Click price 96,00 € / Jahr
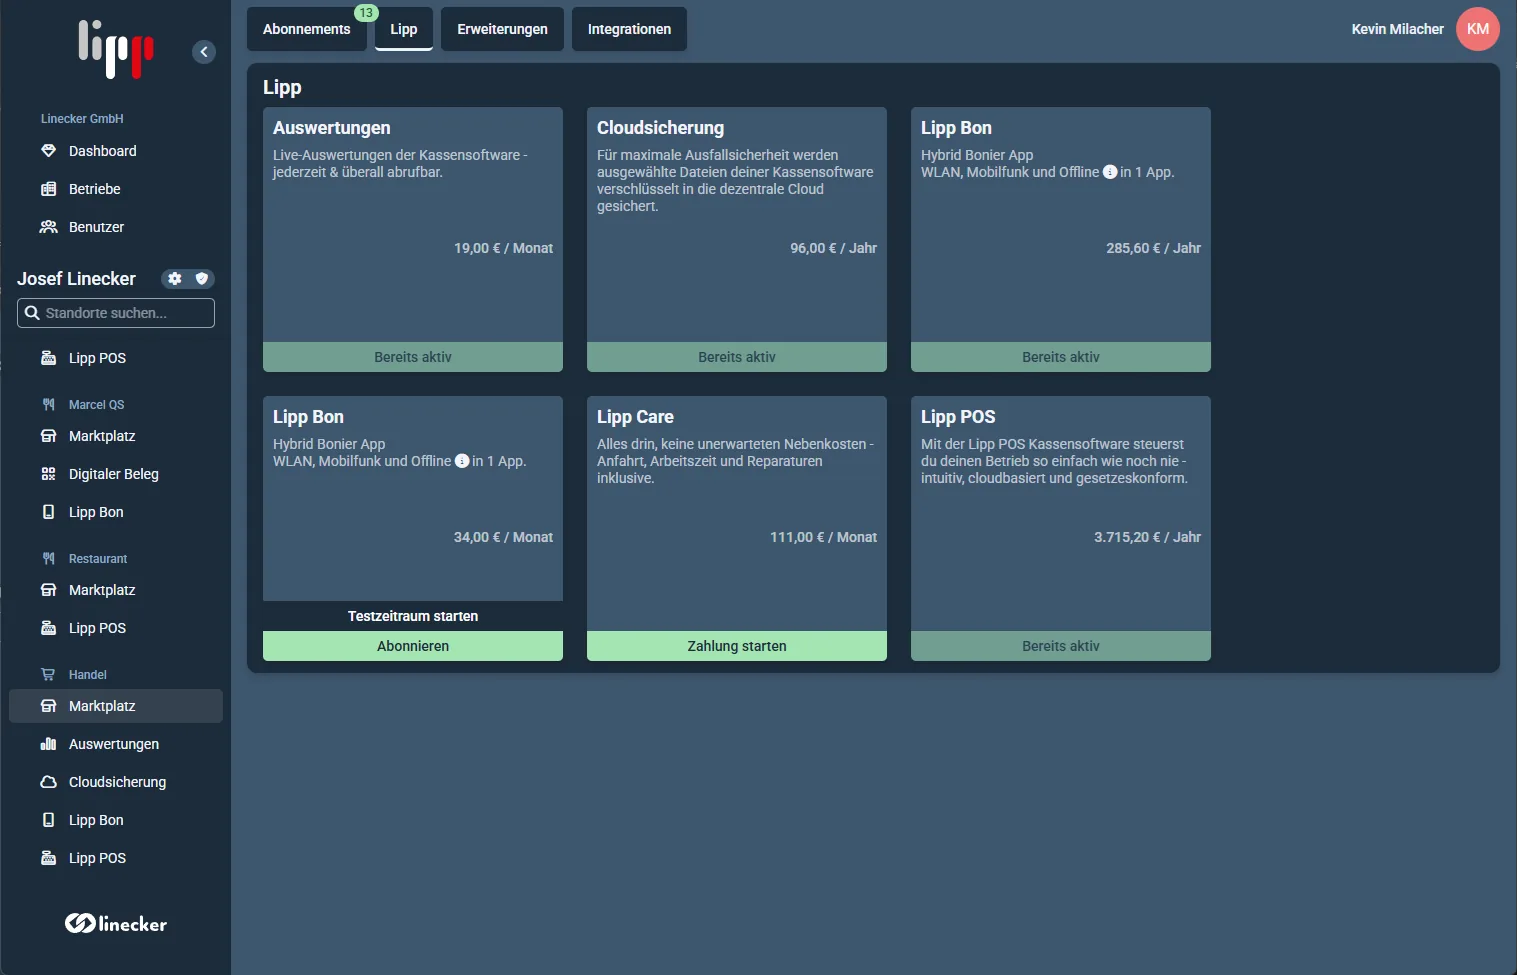The height and width of the screenshot is (975, 1517). pyautogui.click(x=833, y=248)
